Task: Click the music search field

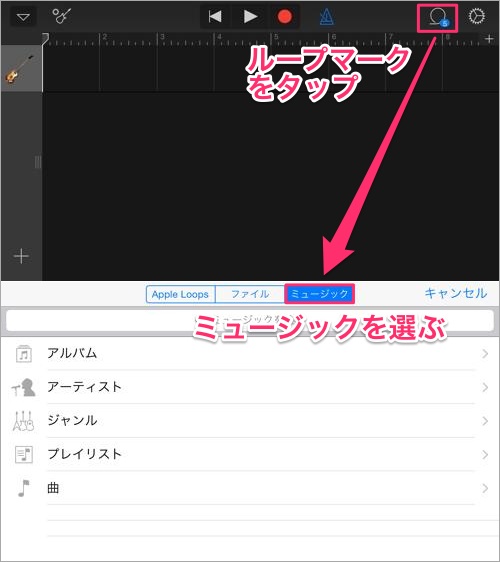Action: coord(250,320)
